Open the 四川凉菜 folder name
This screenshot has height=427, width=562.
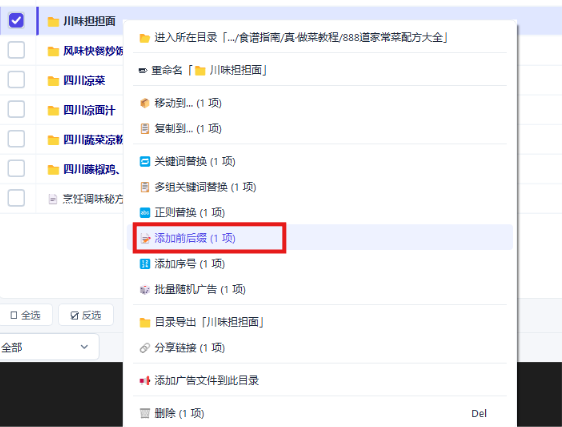tap(85, 80)
